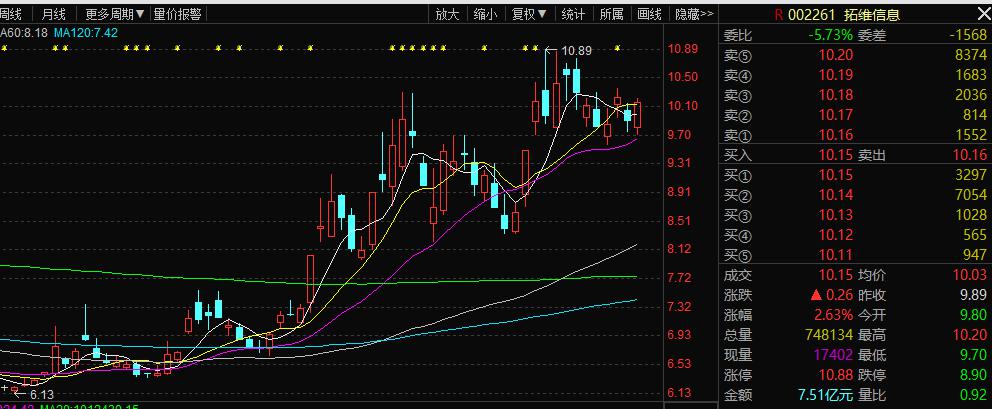Select the 买⑤ bid row at 10.11

pos(855,255)
